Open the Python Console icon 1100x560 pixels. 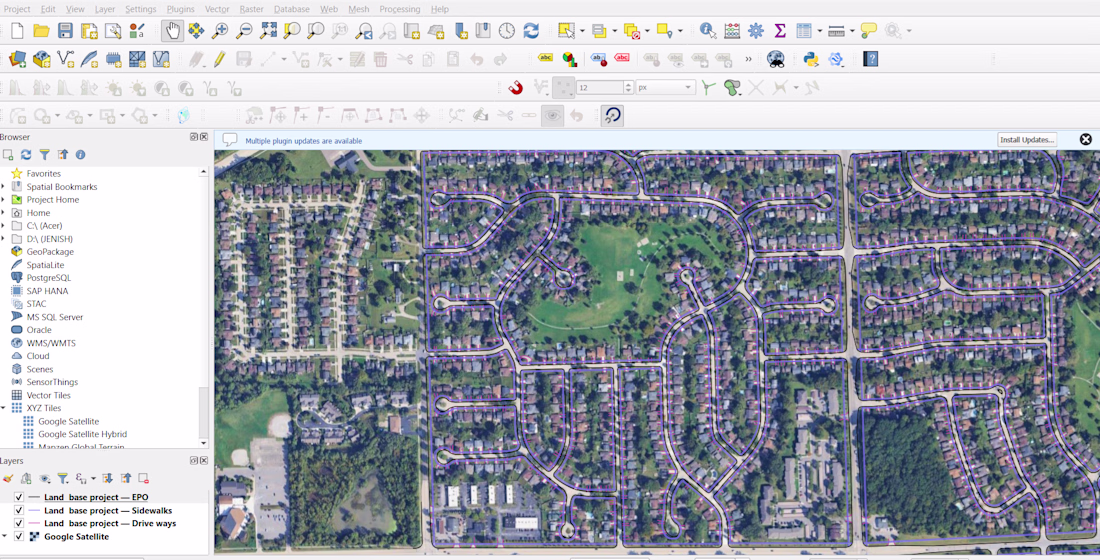point(812,59)
